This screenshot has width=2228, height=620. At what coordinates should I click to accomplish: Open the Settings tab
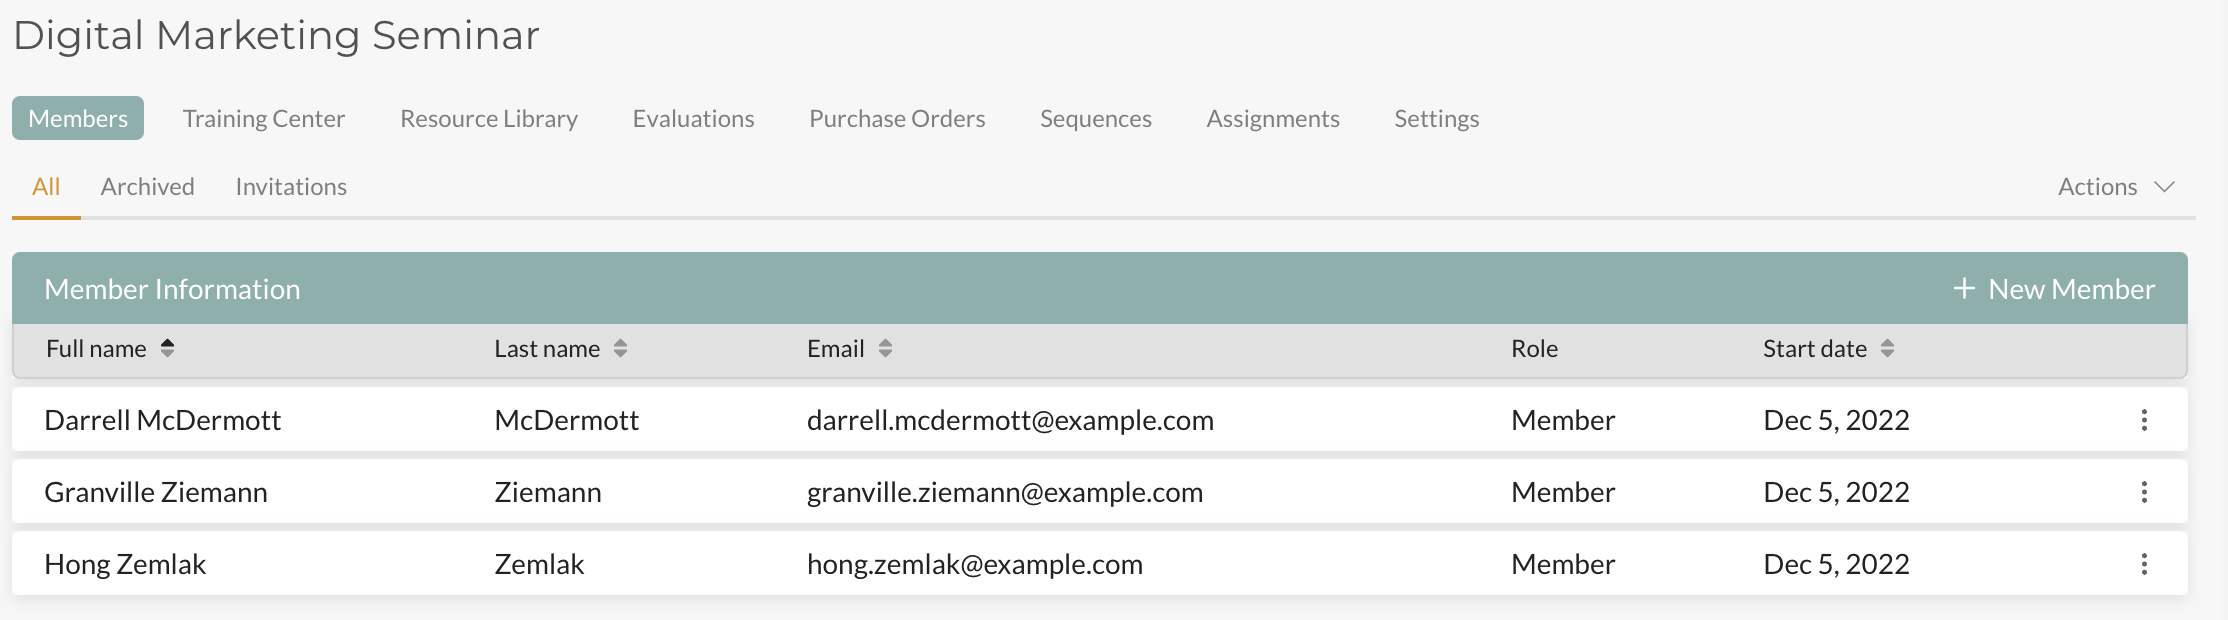[1436, 119]
